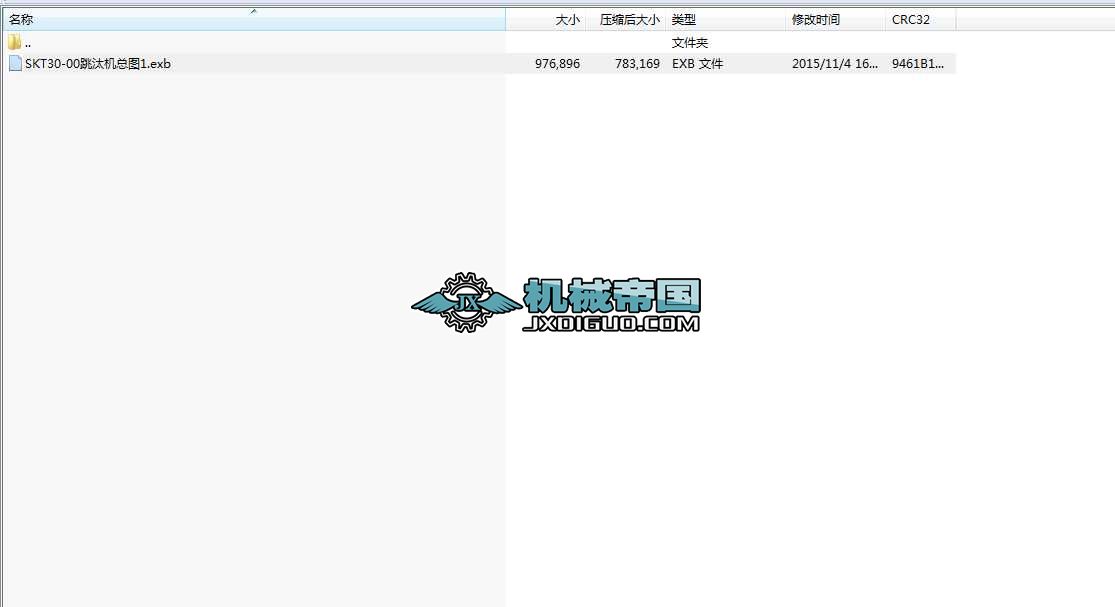
Task: Select the SKT30-00 exb file icon
Action: (15, 63)
